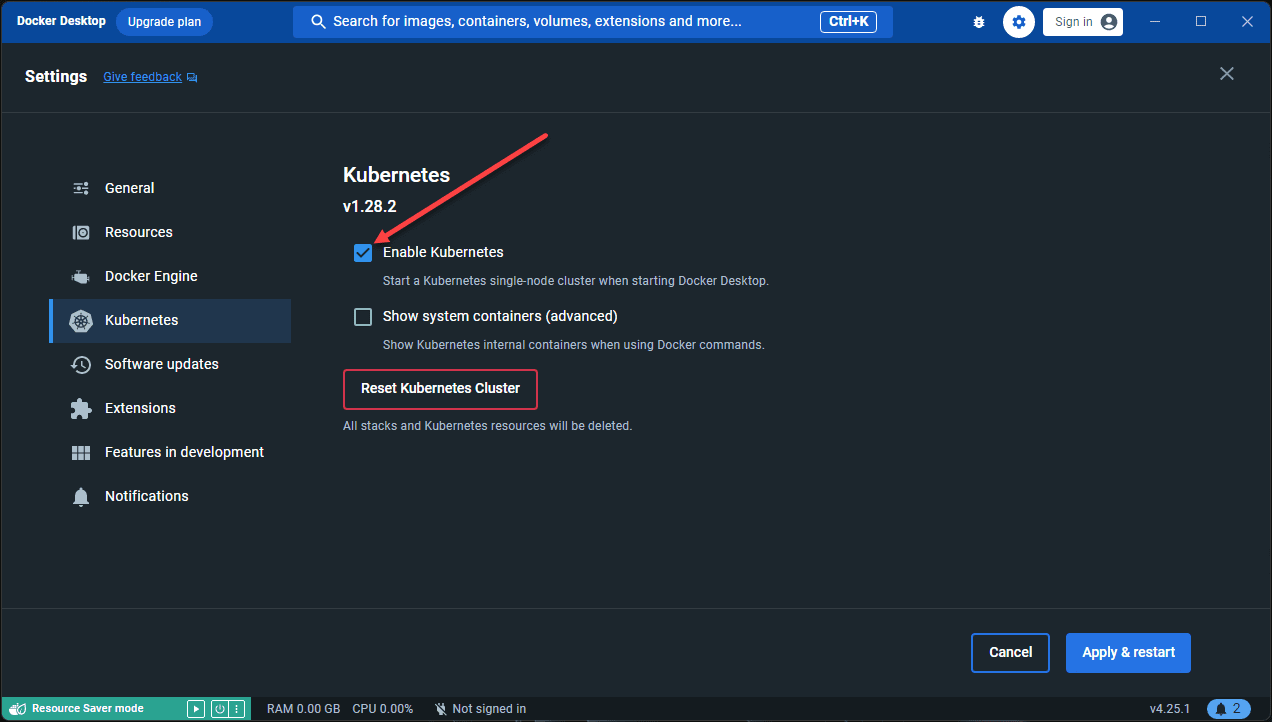Viewport: 1272px width, 722px height.
Task: Click the Resource Saver mode whale icon
Action: 17,709
